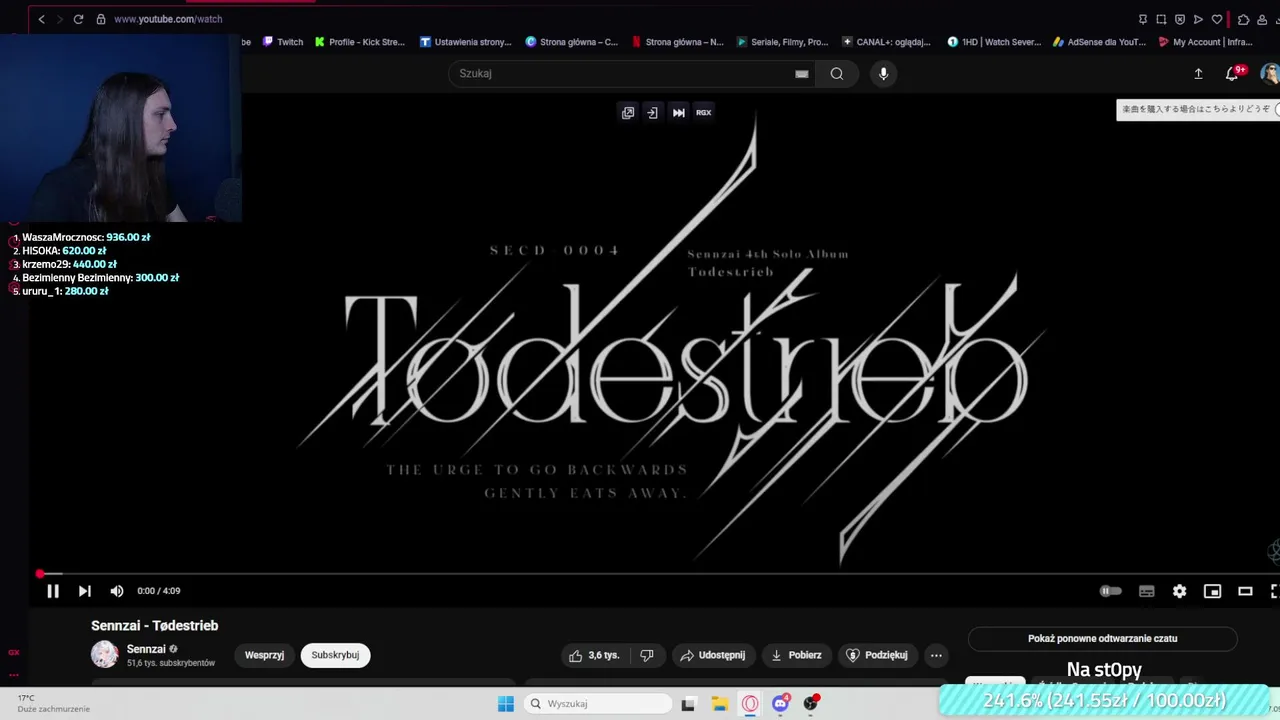This screenshot has height=720, width=1280.
Task: Enter fullscreen mode
Action: (1275, 591)
